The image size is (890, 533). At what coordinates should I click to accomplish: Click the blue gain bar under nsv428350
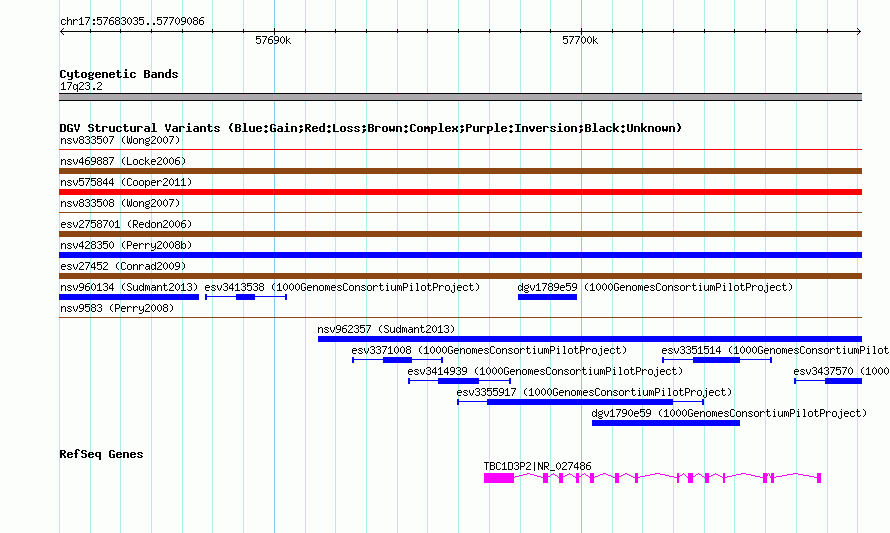point(460,255)
